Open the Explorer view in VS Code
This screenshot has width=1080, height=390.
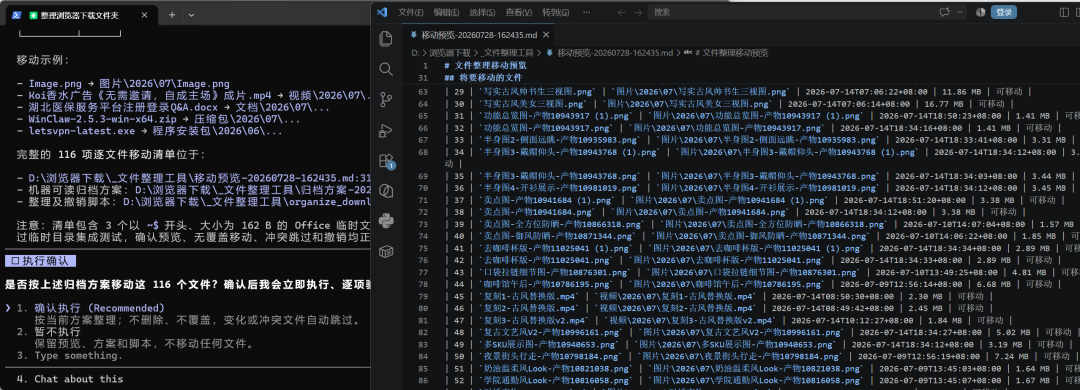tap(386, 39)
